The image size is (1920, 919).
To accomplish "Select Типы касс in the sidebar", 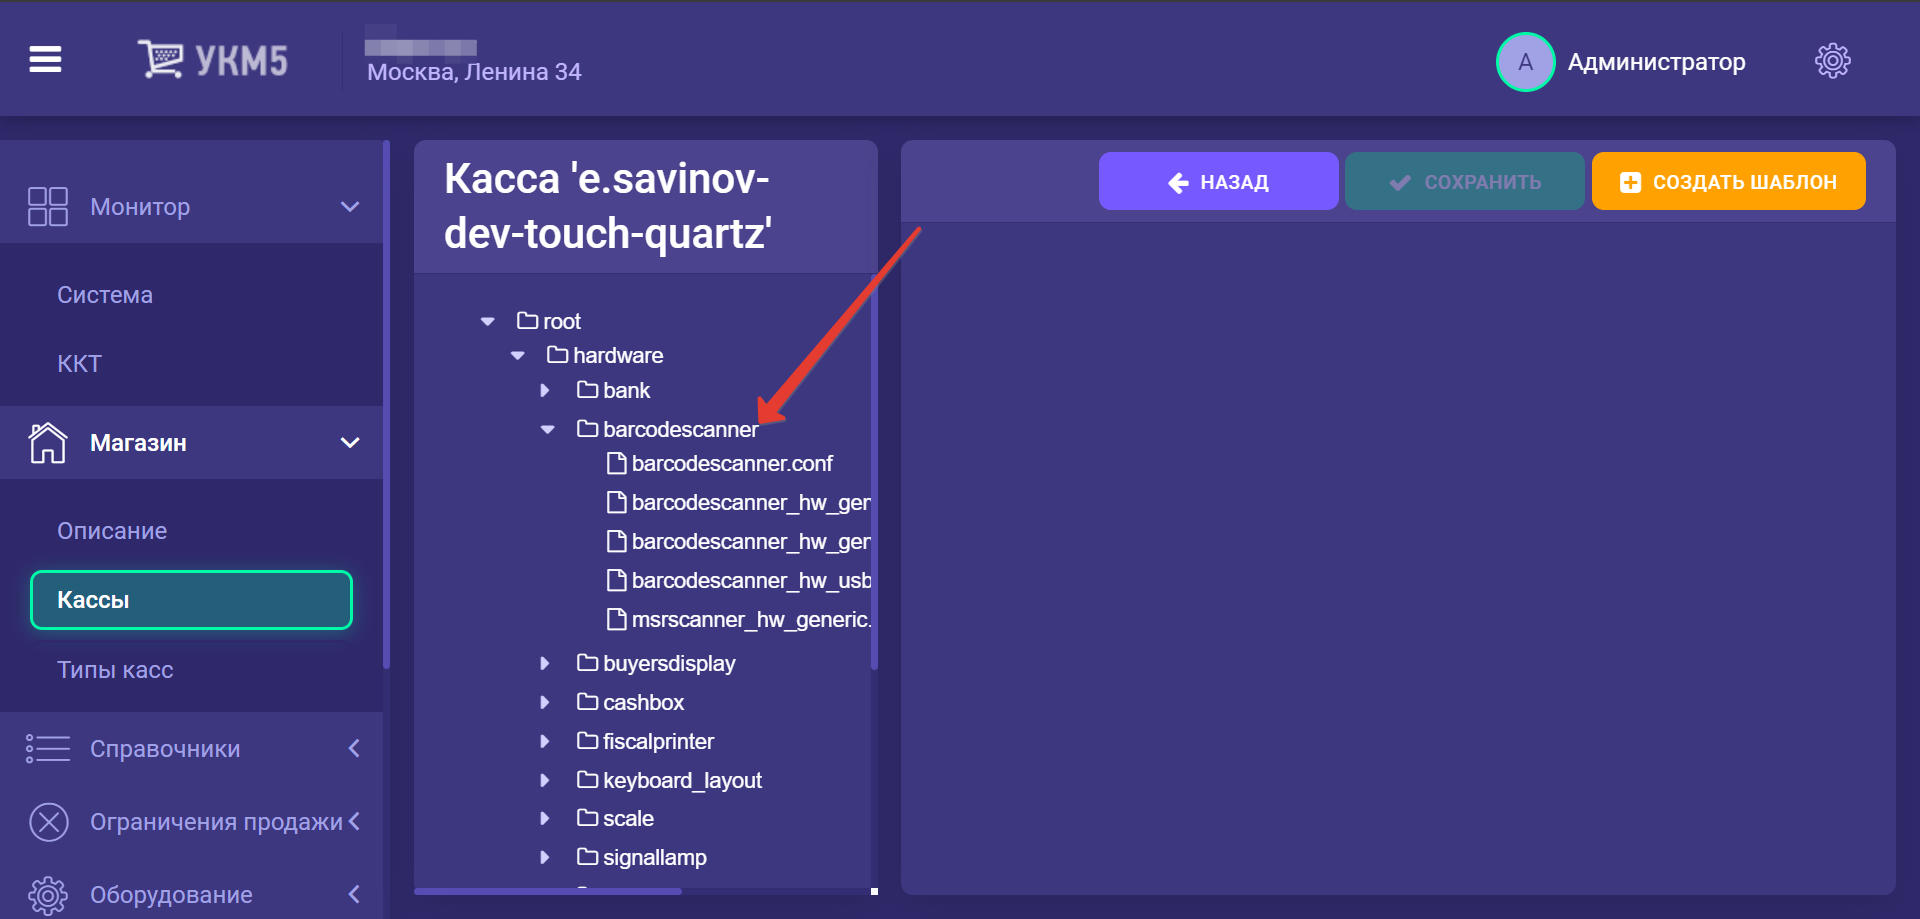I will [115, 670].
